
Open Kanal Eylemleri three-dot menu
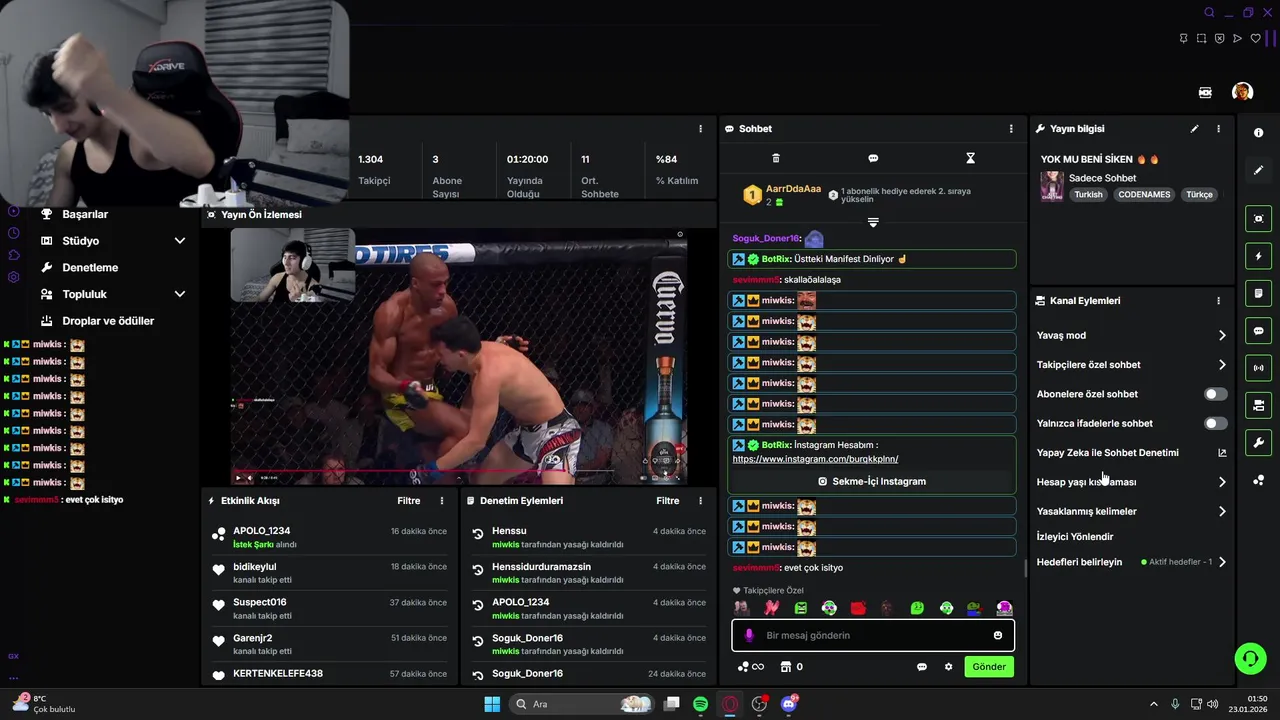(x=1218, y=301)
